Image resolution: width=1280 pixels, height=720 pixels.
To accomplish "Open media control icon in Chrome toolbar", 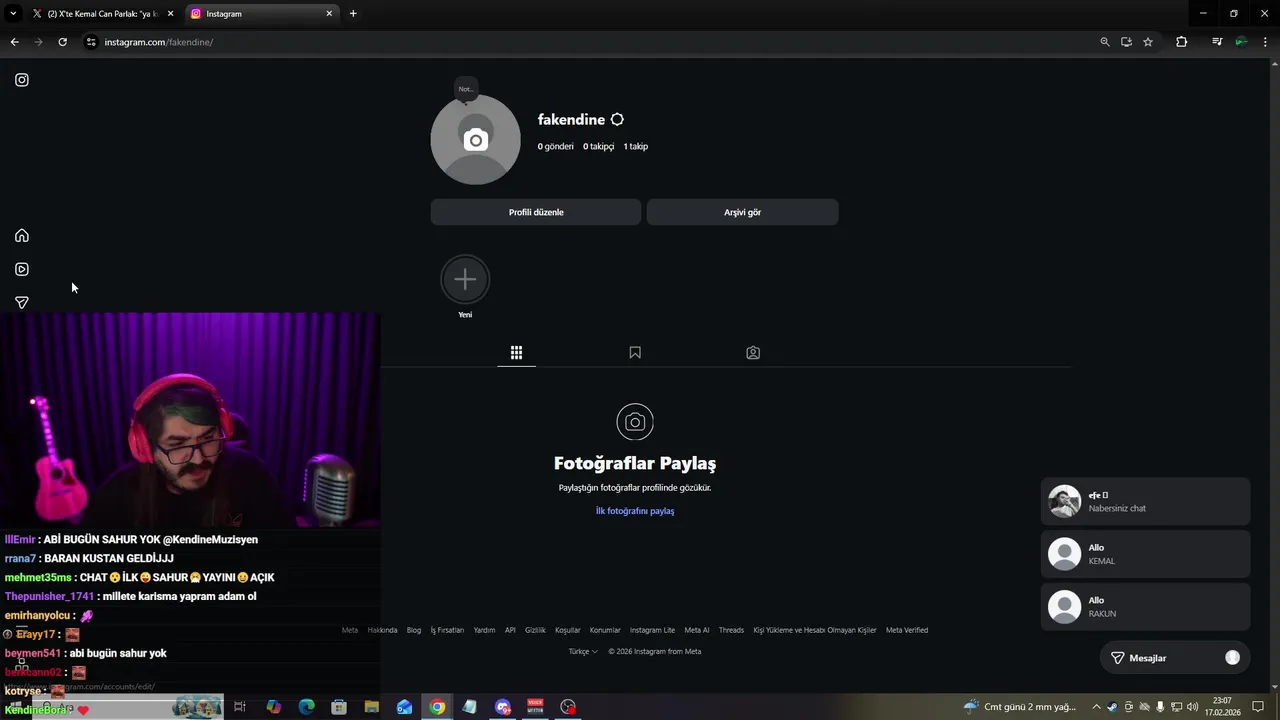I will (1217, 42).
